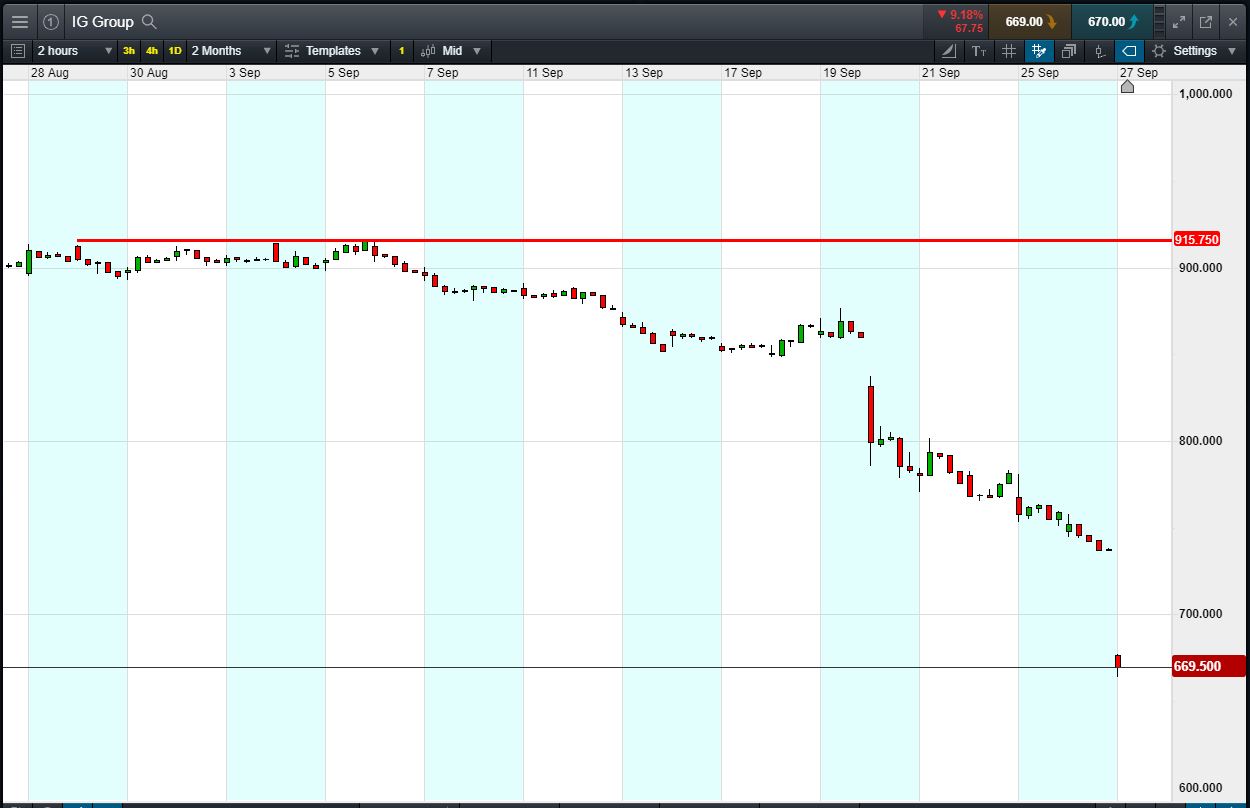
Task: Click the 670.00 buy price button
Action: click(1111, 21)
